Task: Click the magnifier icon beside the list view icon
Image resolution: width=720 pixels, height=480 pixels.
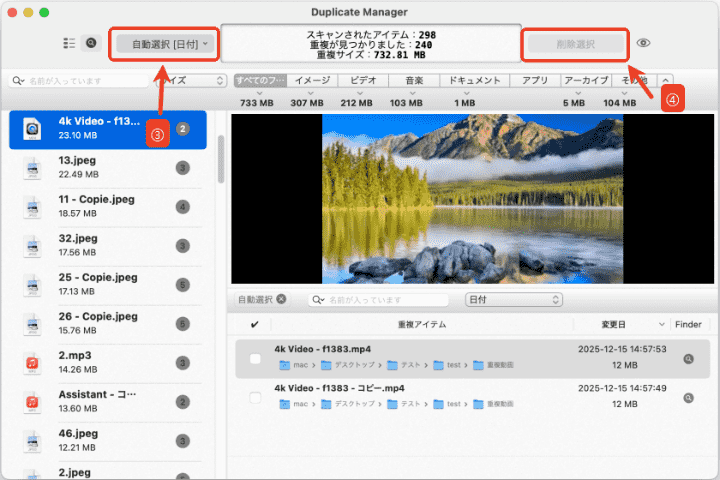Action: click(91, 43)
